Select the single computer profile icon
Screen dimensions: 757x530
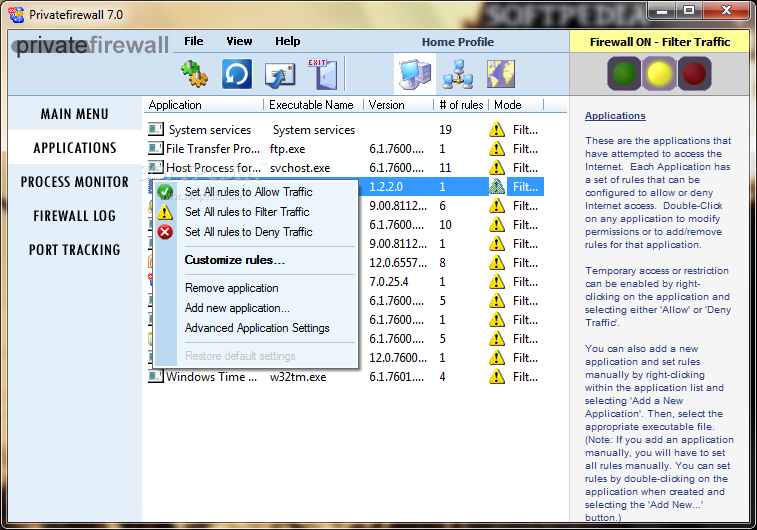pos(415,74)
